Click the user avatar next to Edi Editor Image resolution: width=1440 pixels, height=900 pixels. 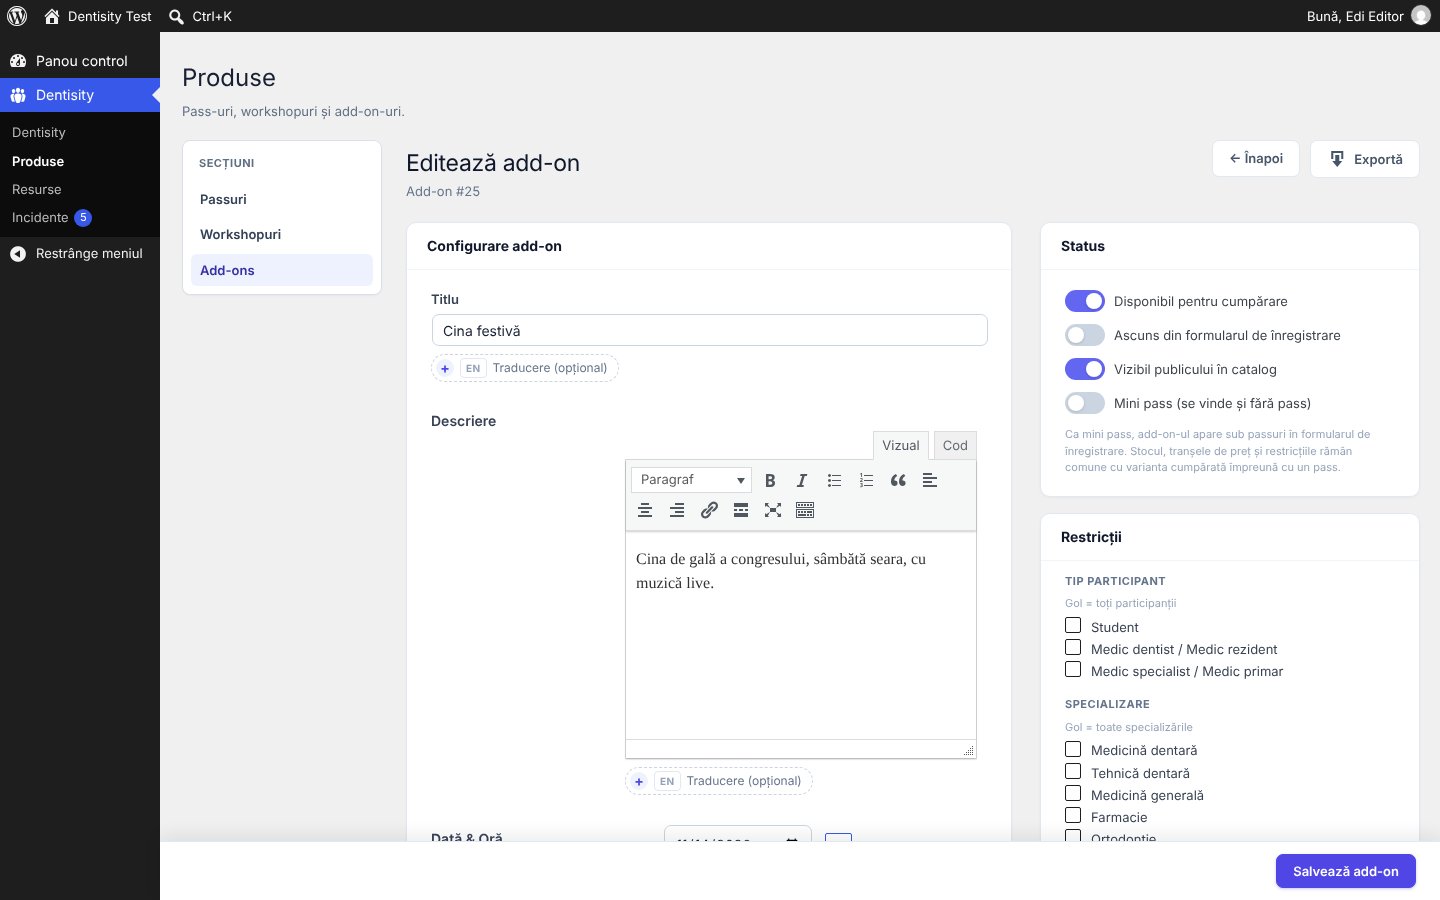pyautogui.click(x=1421, y=16)
